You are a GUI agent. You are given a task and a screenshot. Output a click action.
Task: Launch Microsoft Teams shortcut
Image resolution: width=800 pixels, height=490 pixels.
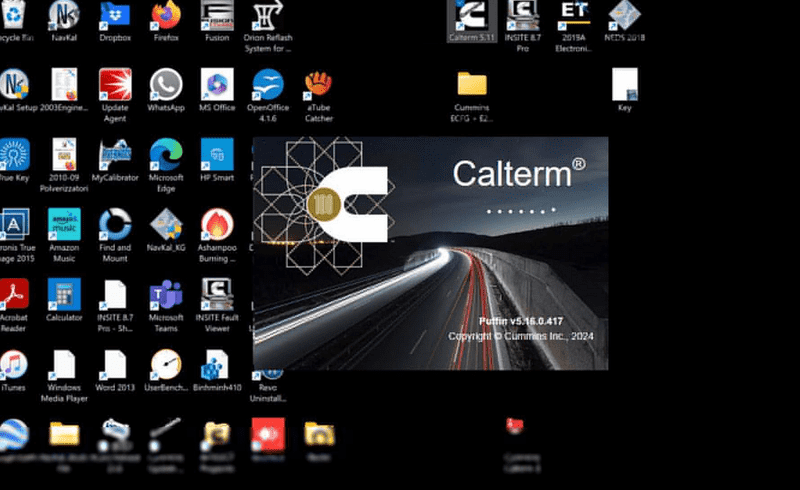(x=166, y=305)
